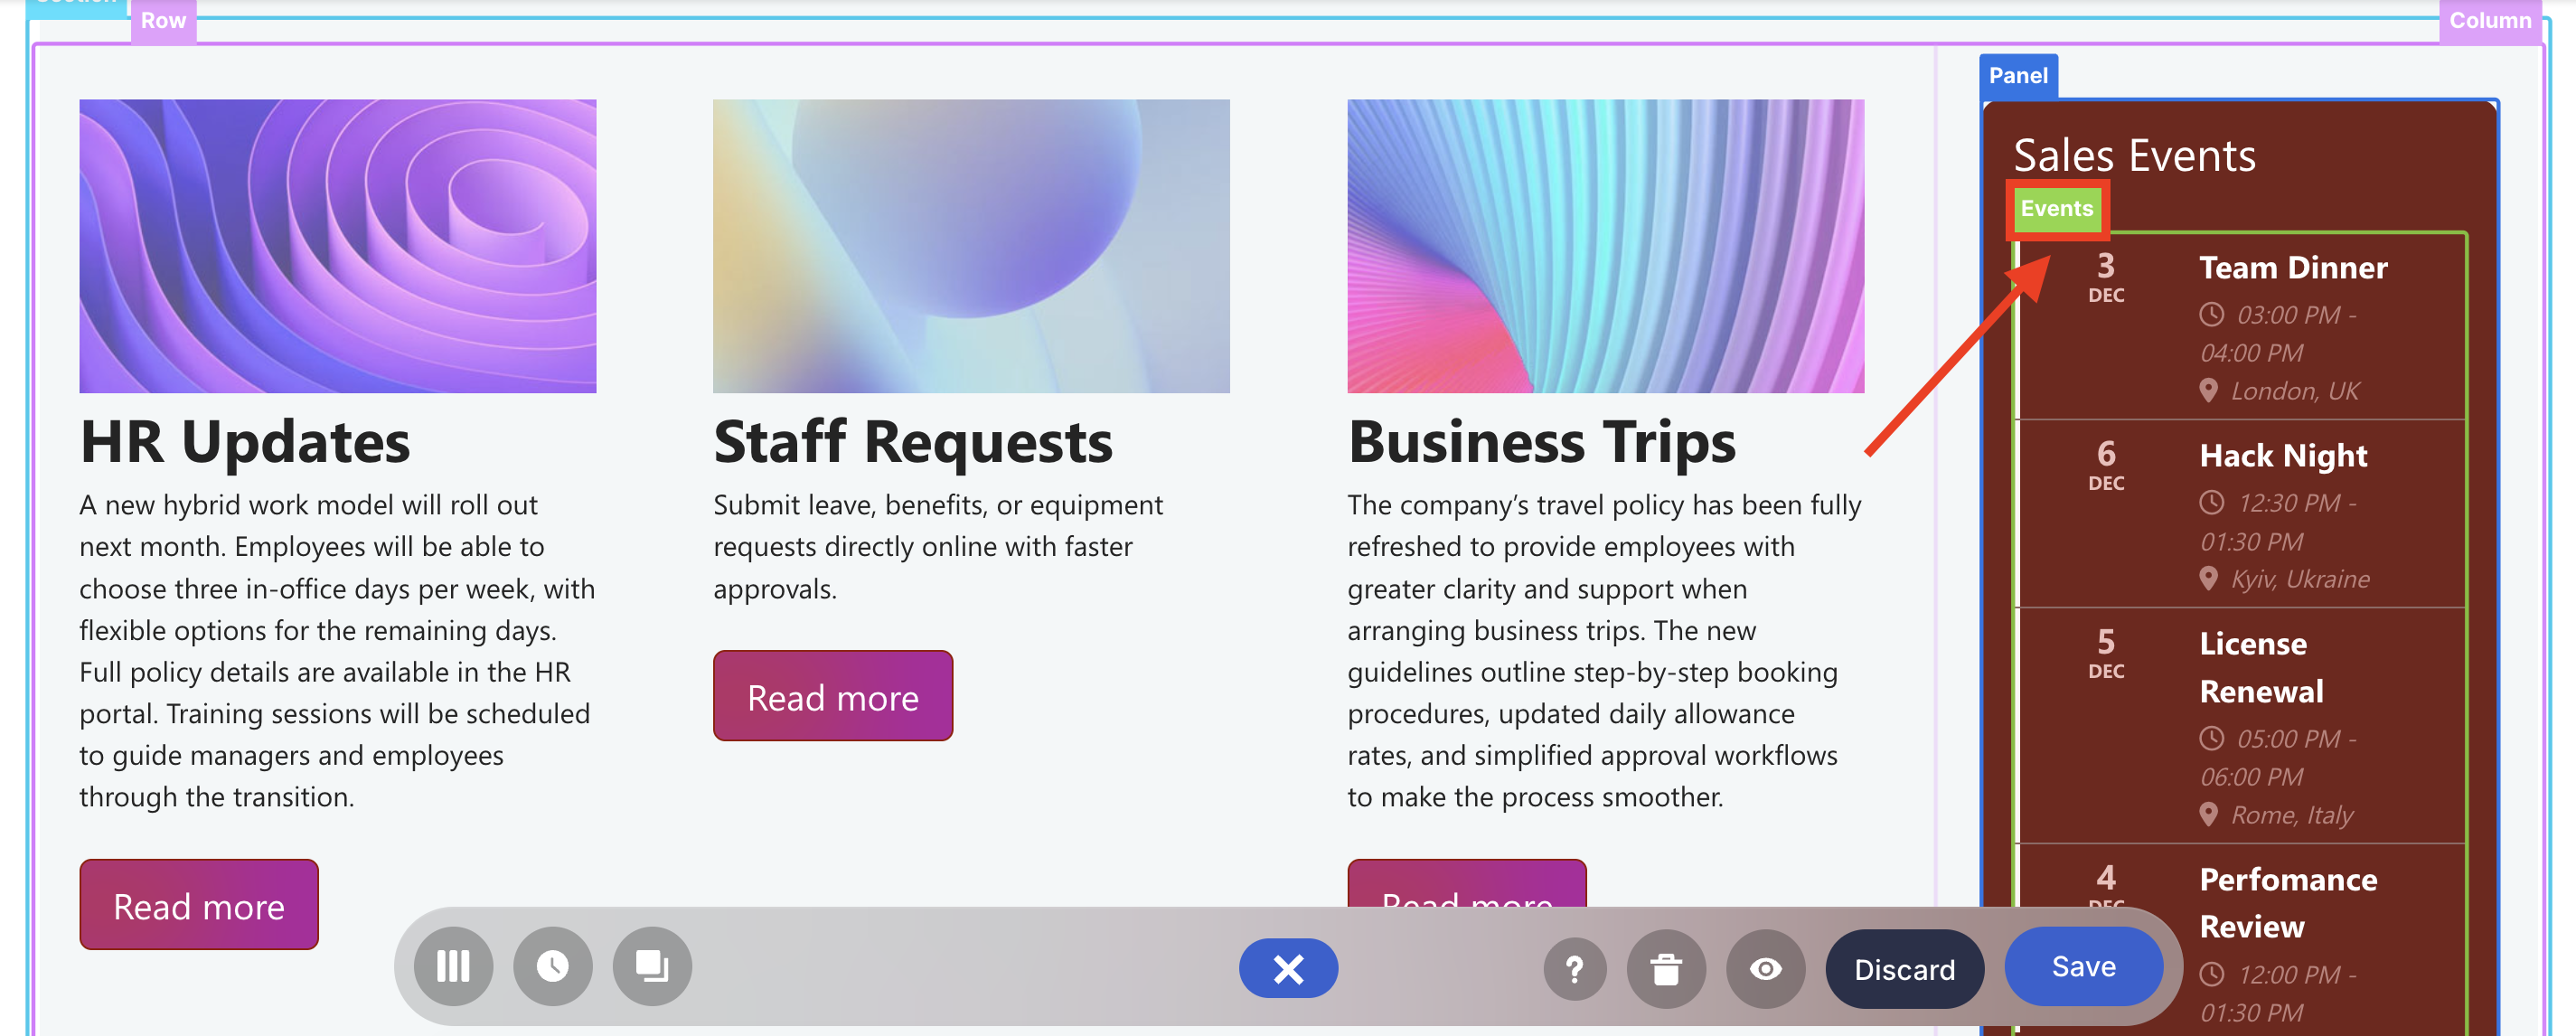Screen dimensions: 2576x1036
Task: Click the green Events badge
Action: pyautogui.click(x=2056, y=208)
